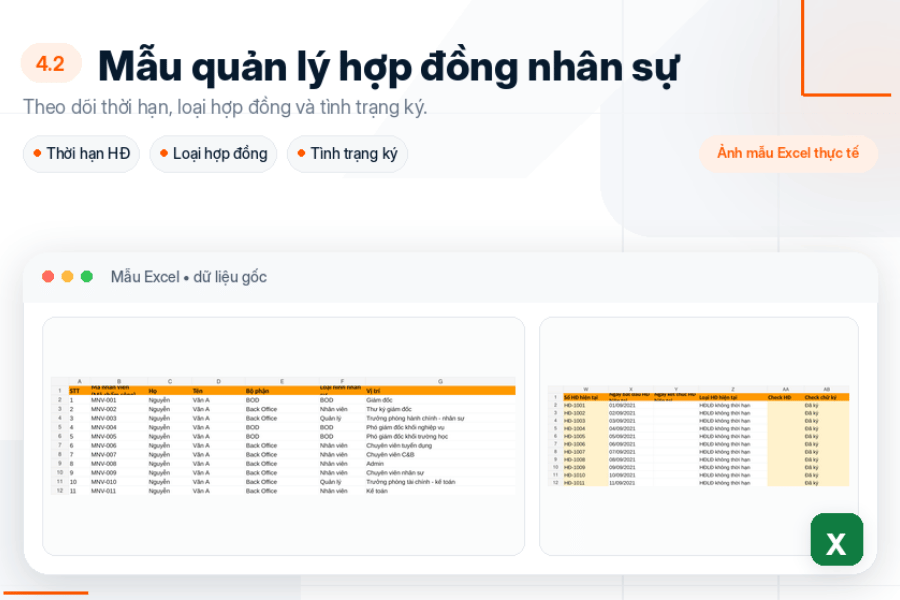Click the yellow window dot
This screenshot has height=600, width=900.
pos(67,277)
